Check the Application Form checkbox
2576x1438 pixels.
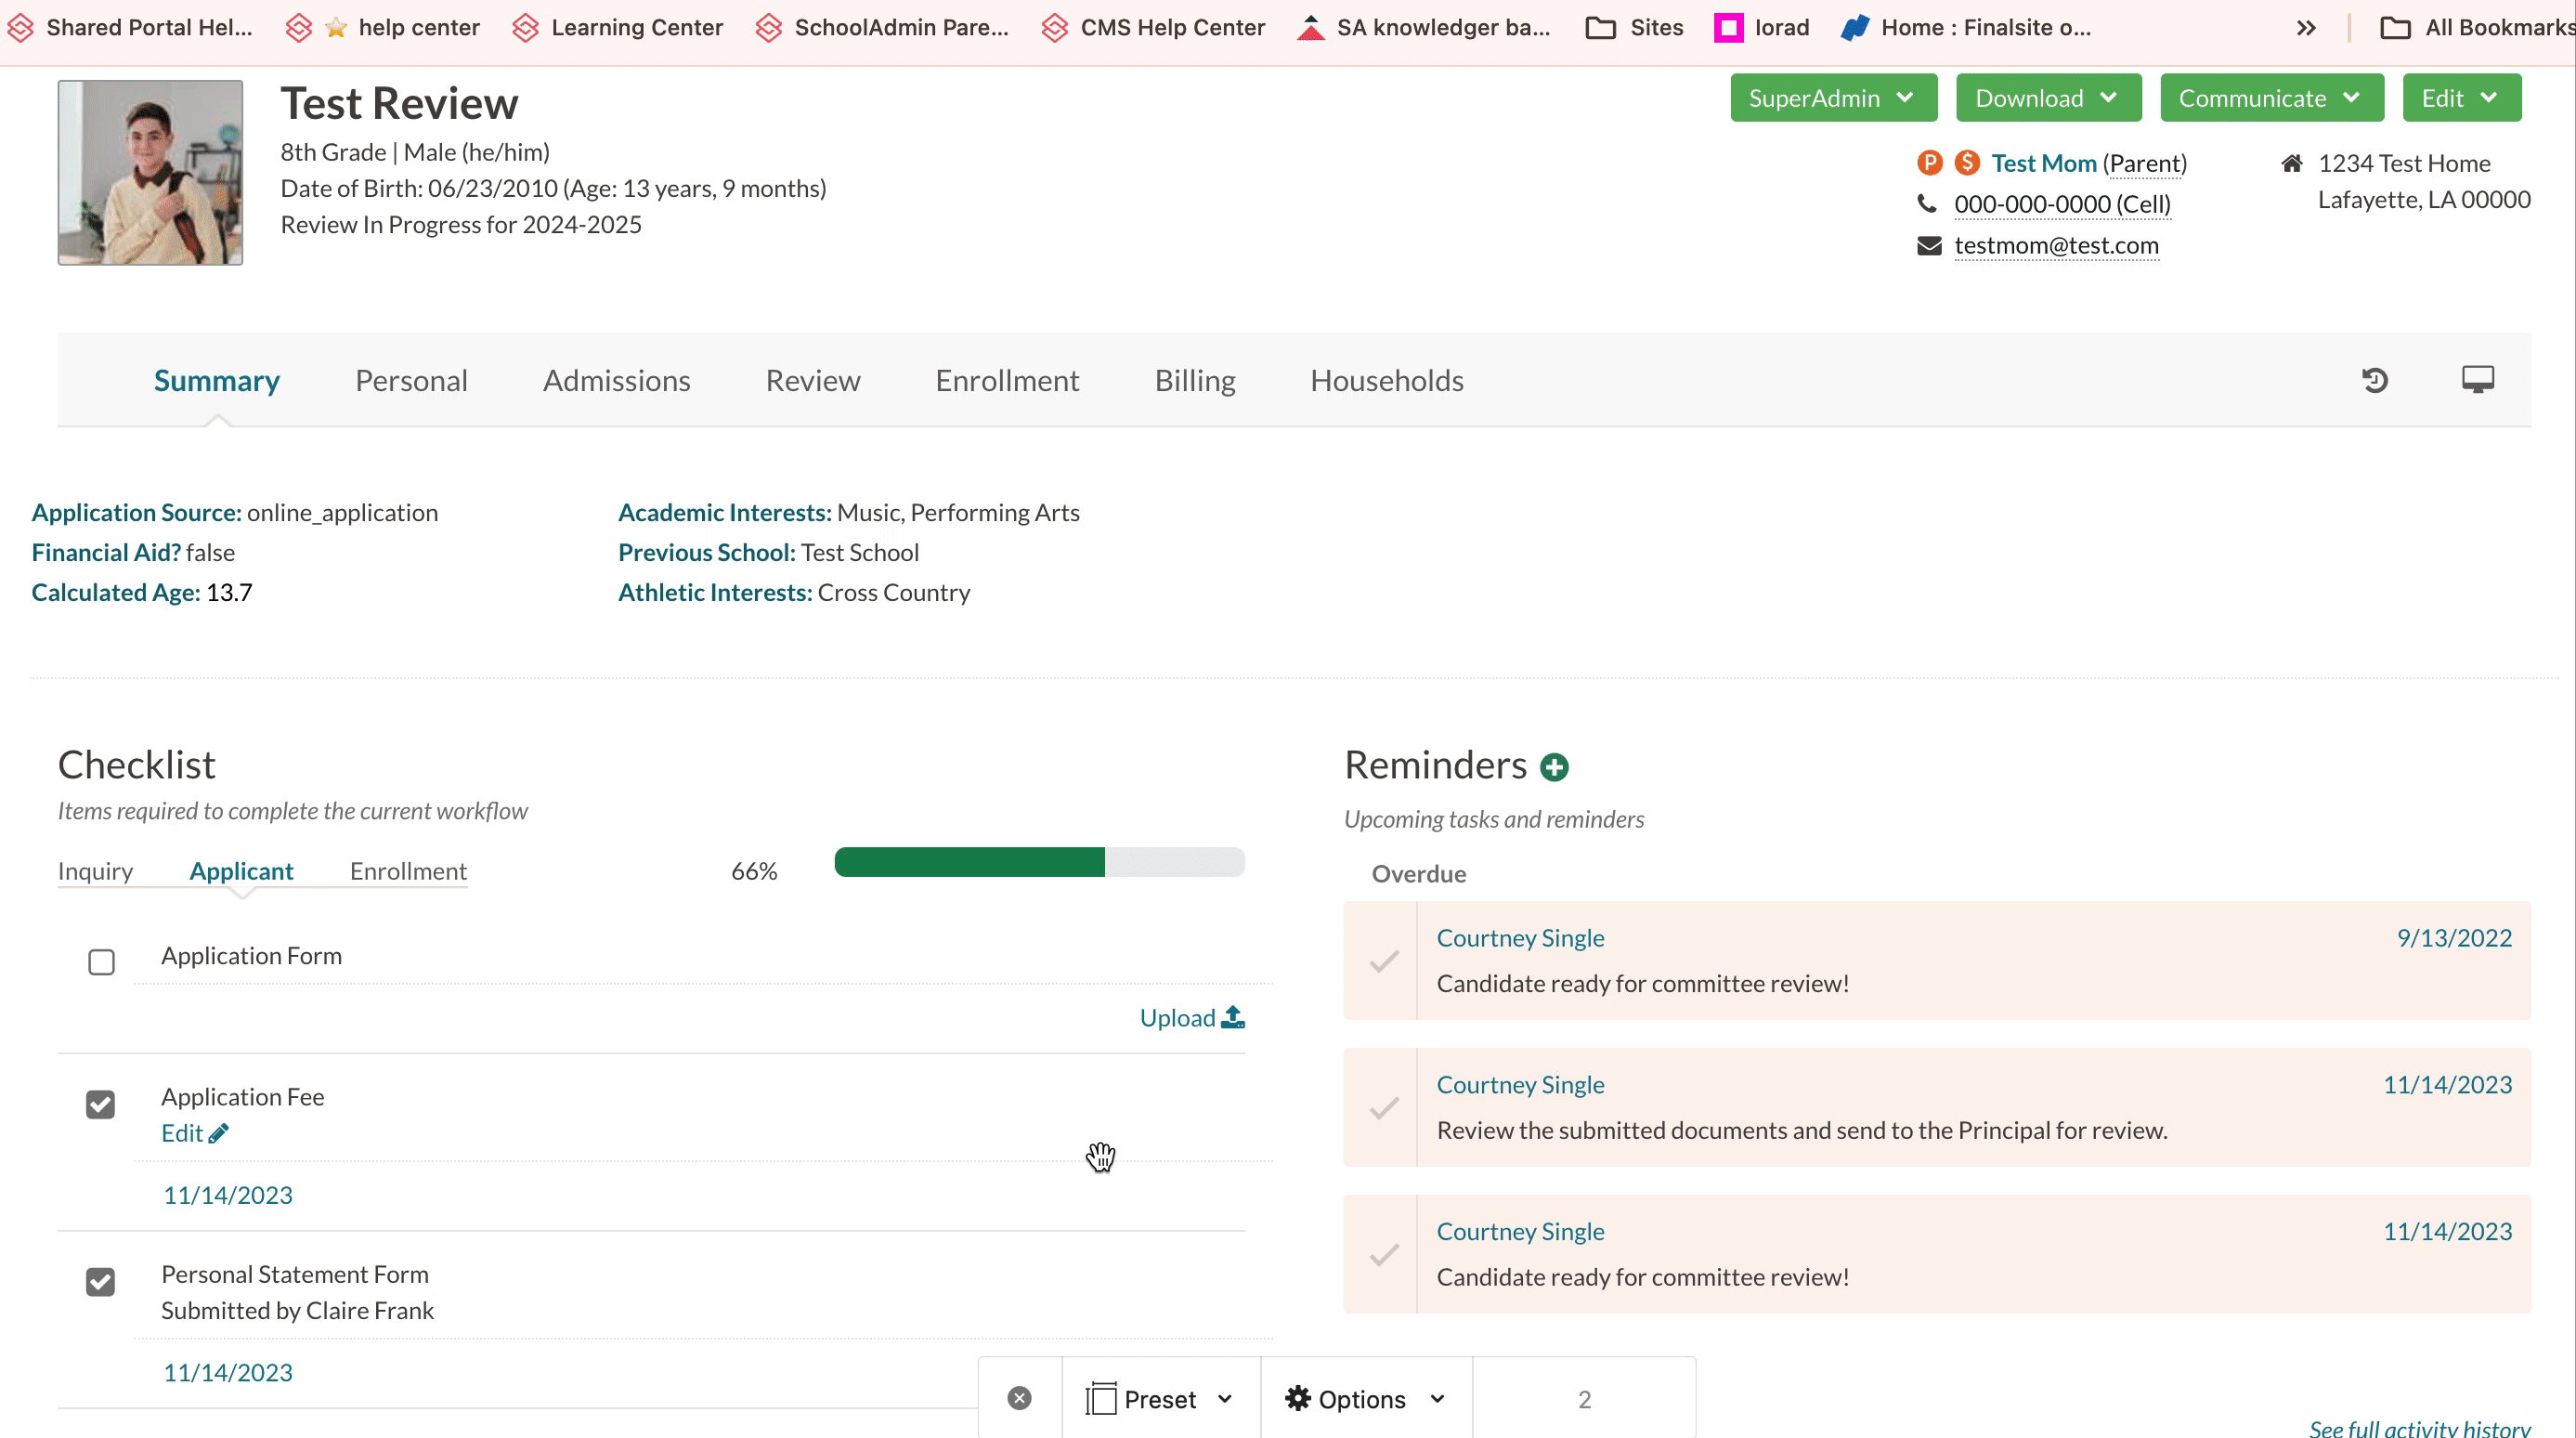point(101,962)
